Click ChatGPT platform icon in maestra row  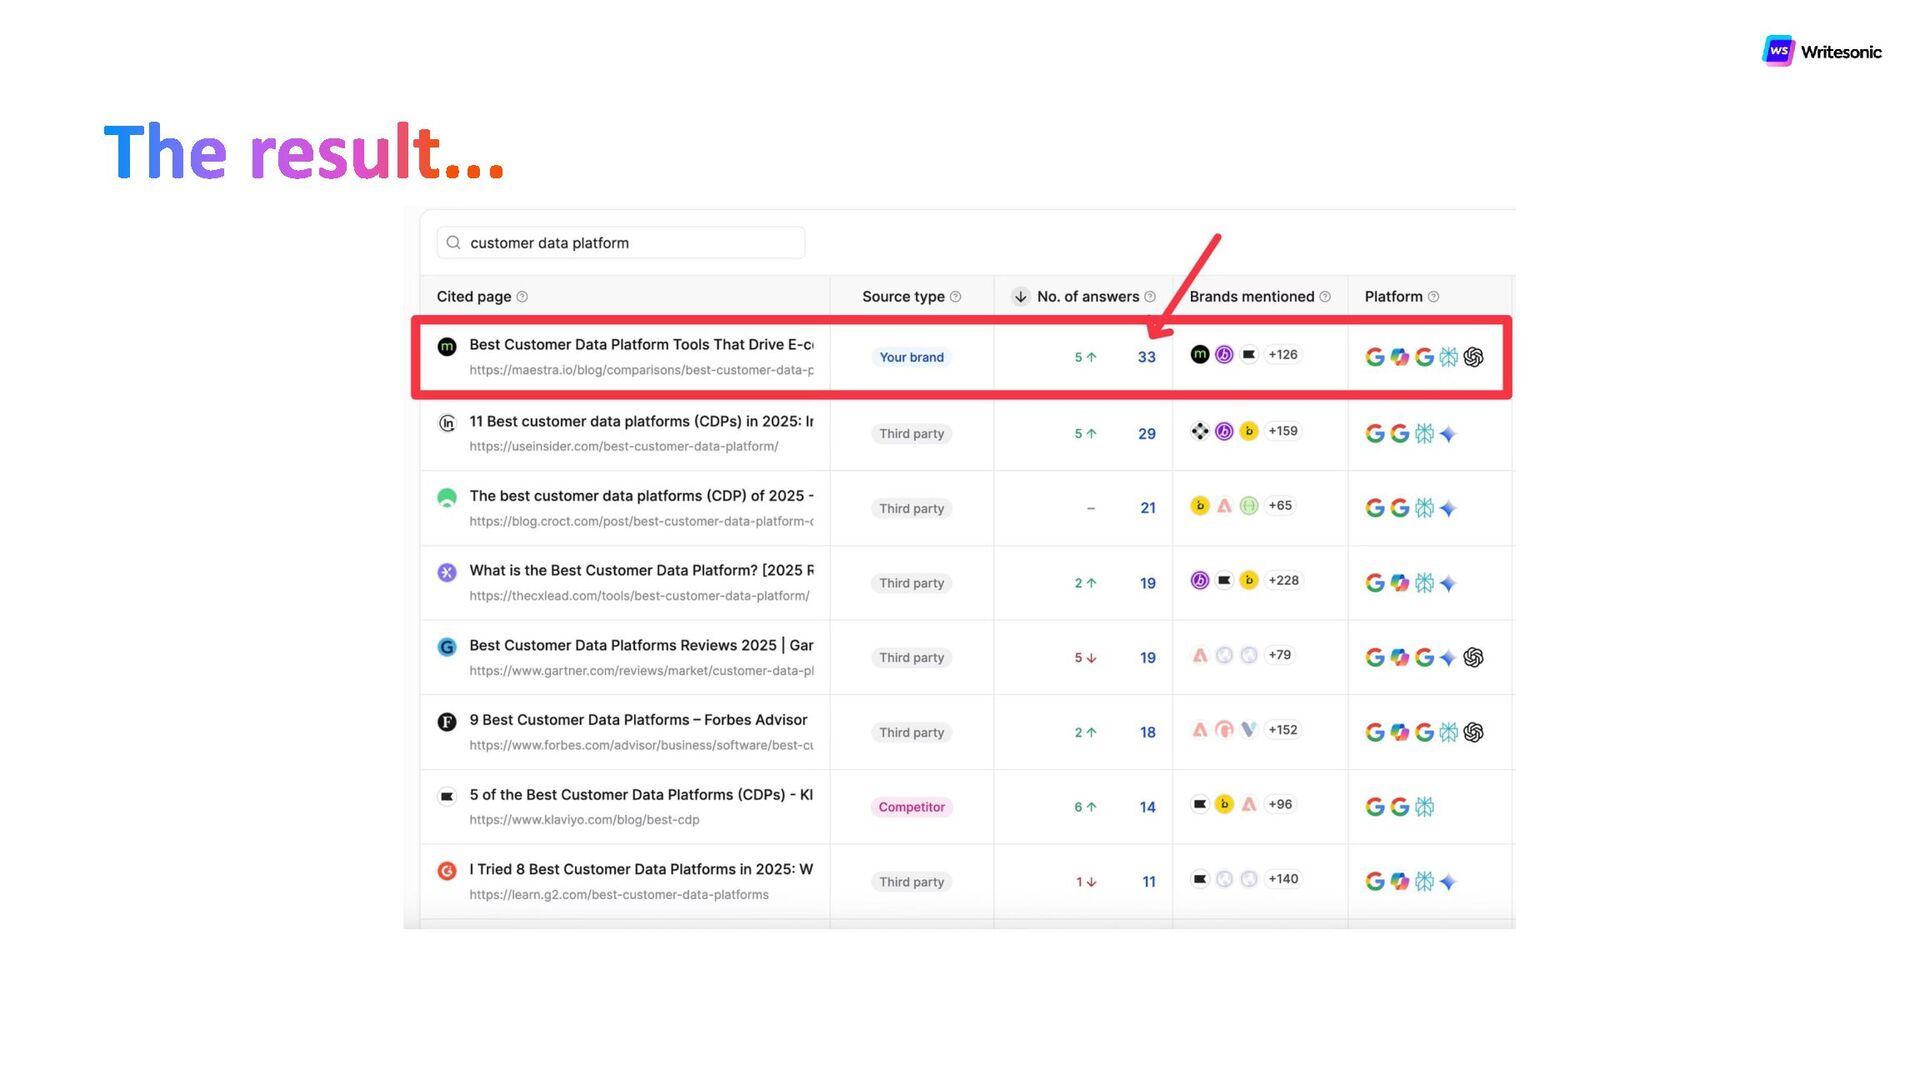coord(1473,357)
